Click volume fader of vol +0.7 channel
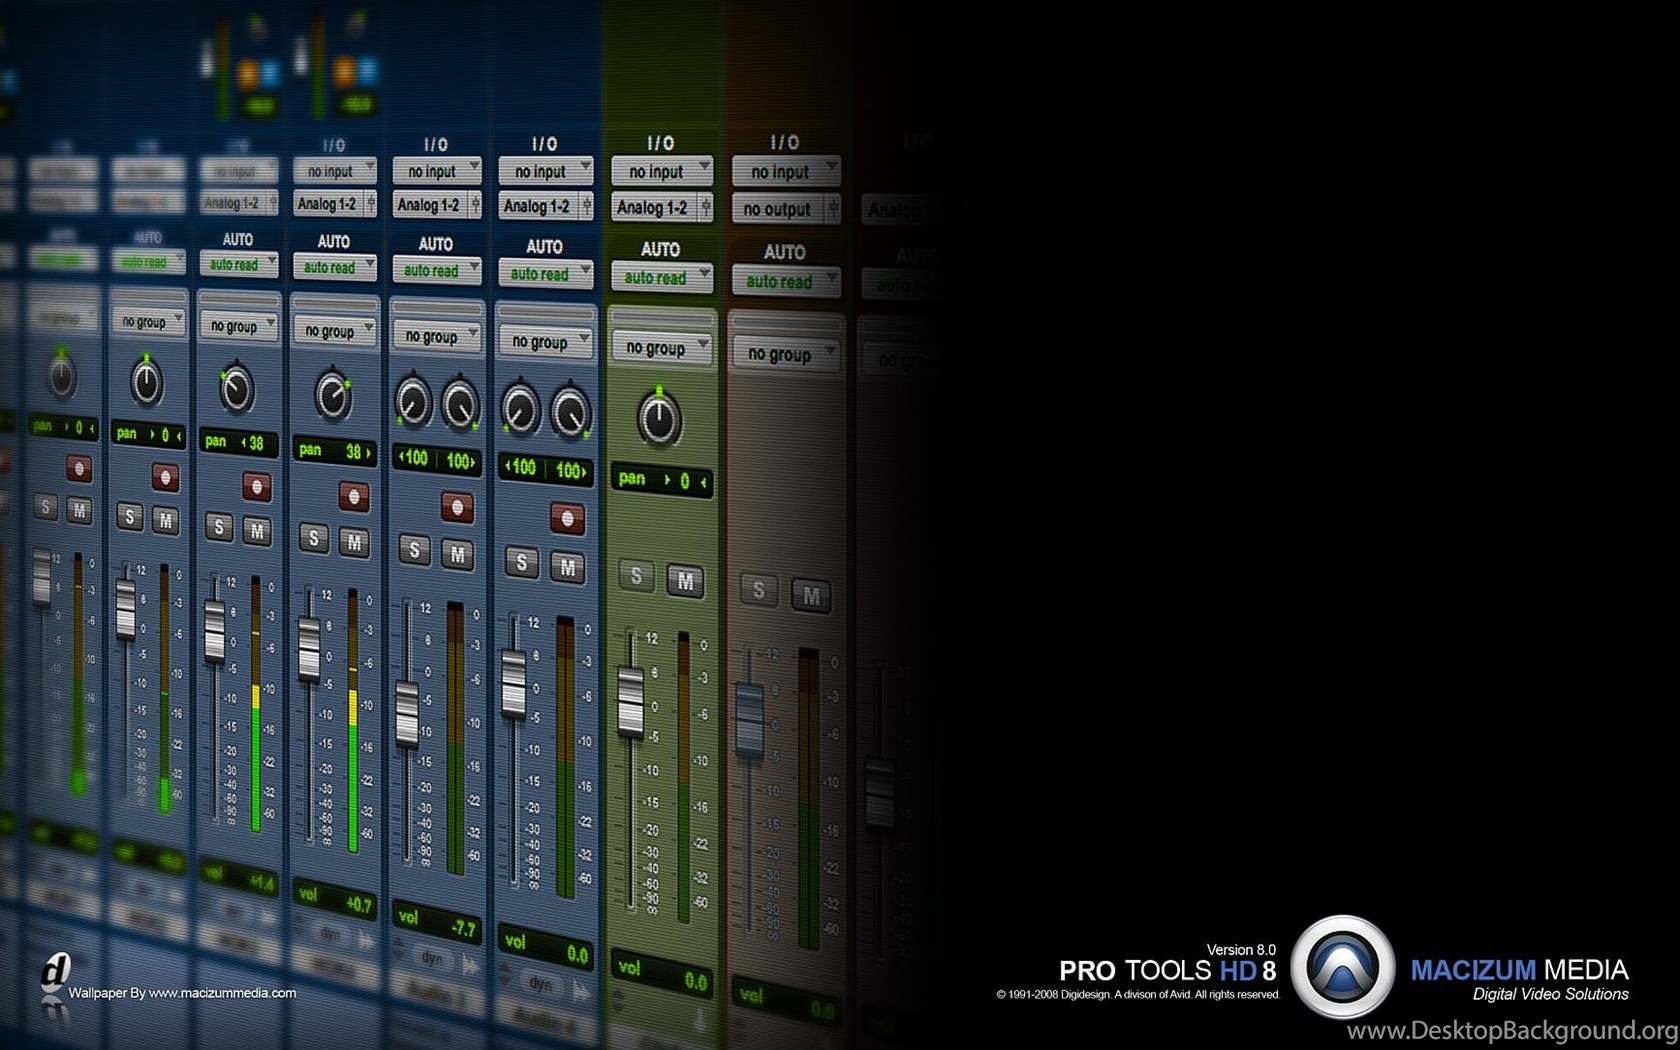Image resolution: width=1680 pixels, height=1050 pixels. coord(309,649)
